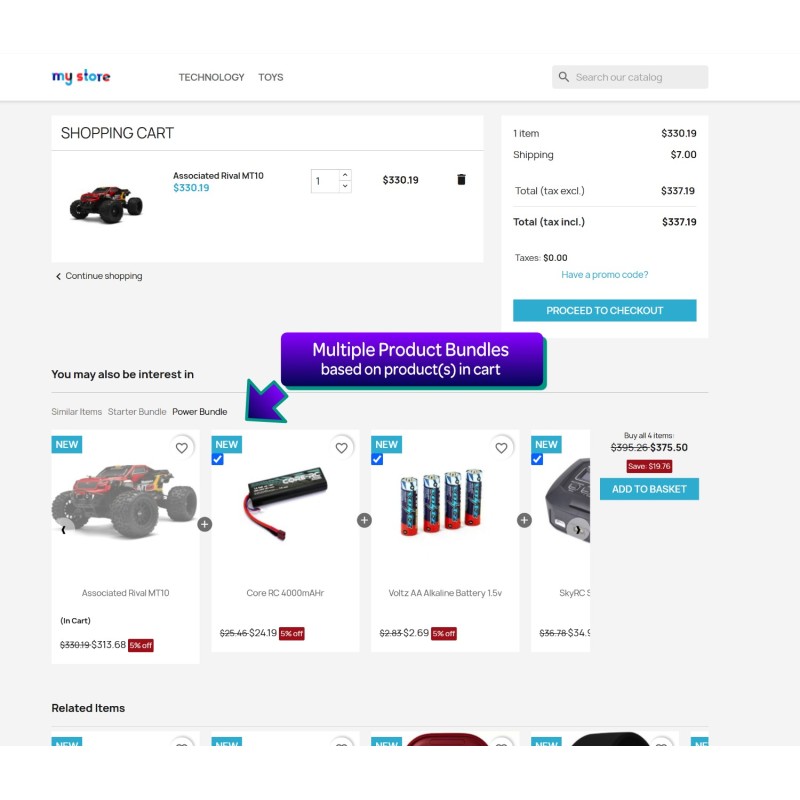Click the bundle monster truck image

coord(126,500)
